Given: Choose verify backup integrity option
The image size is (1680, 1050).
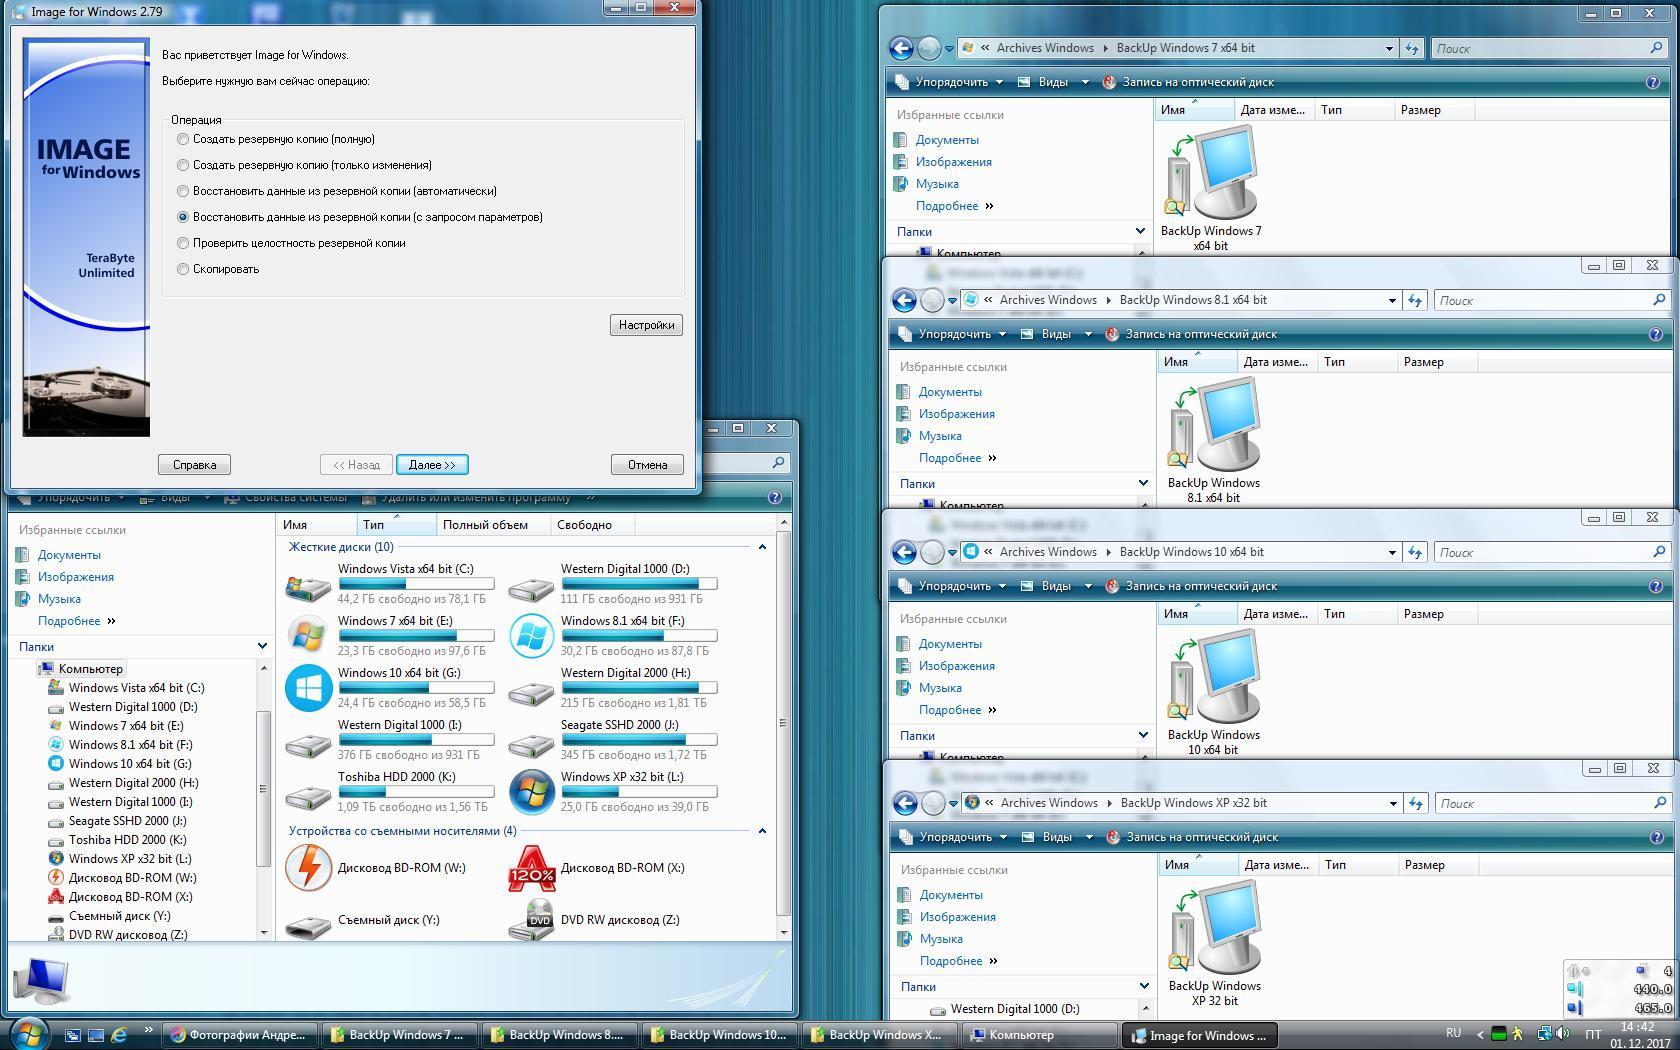Looking at the screenshot, I should (183, 243).
